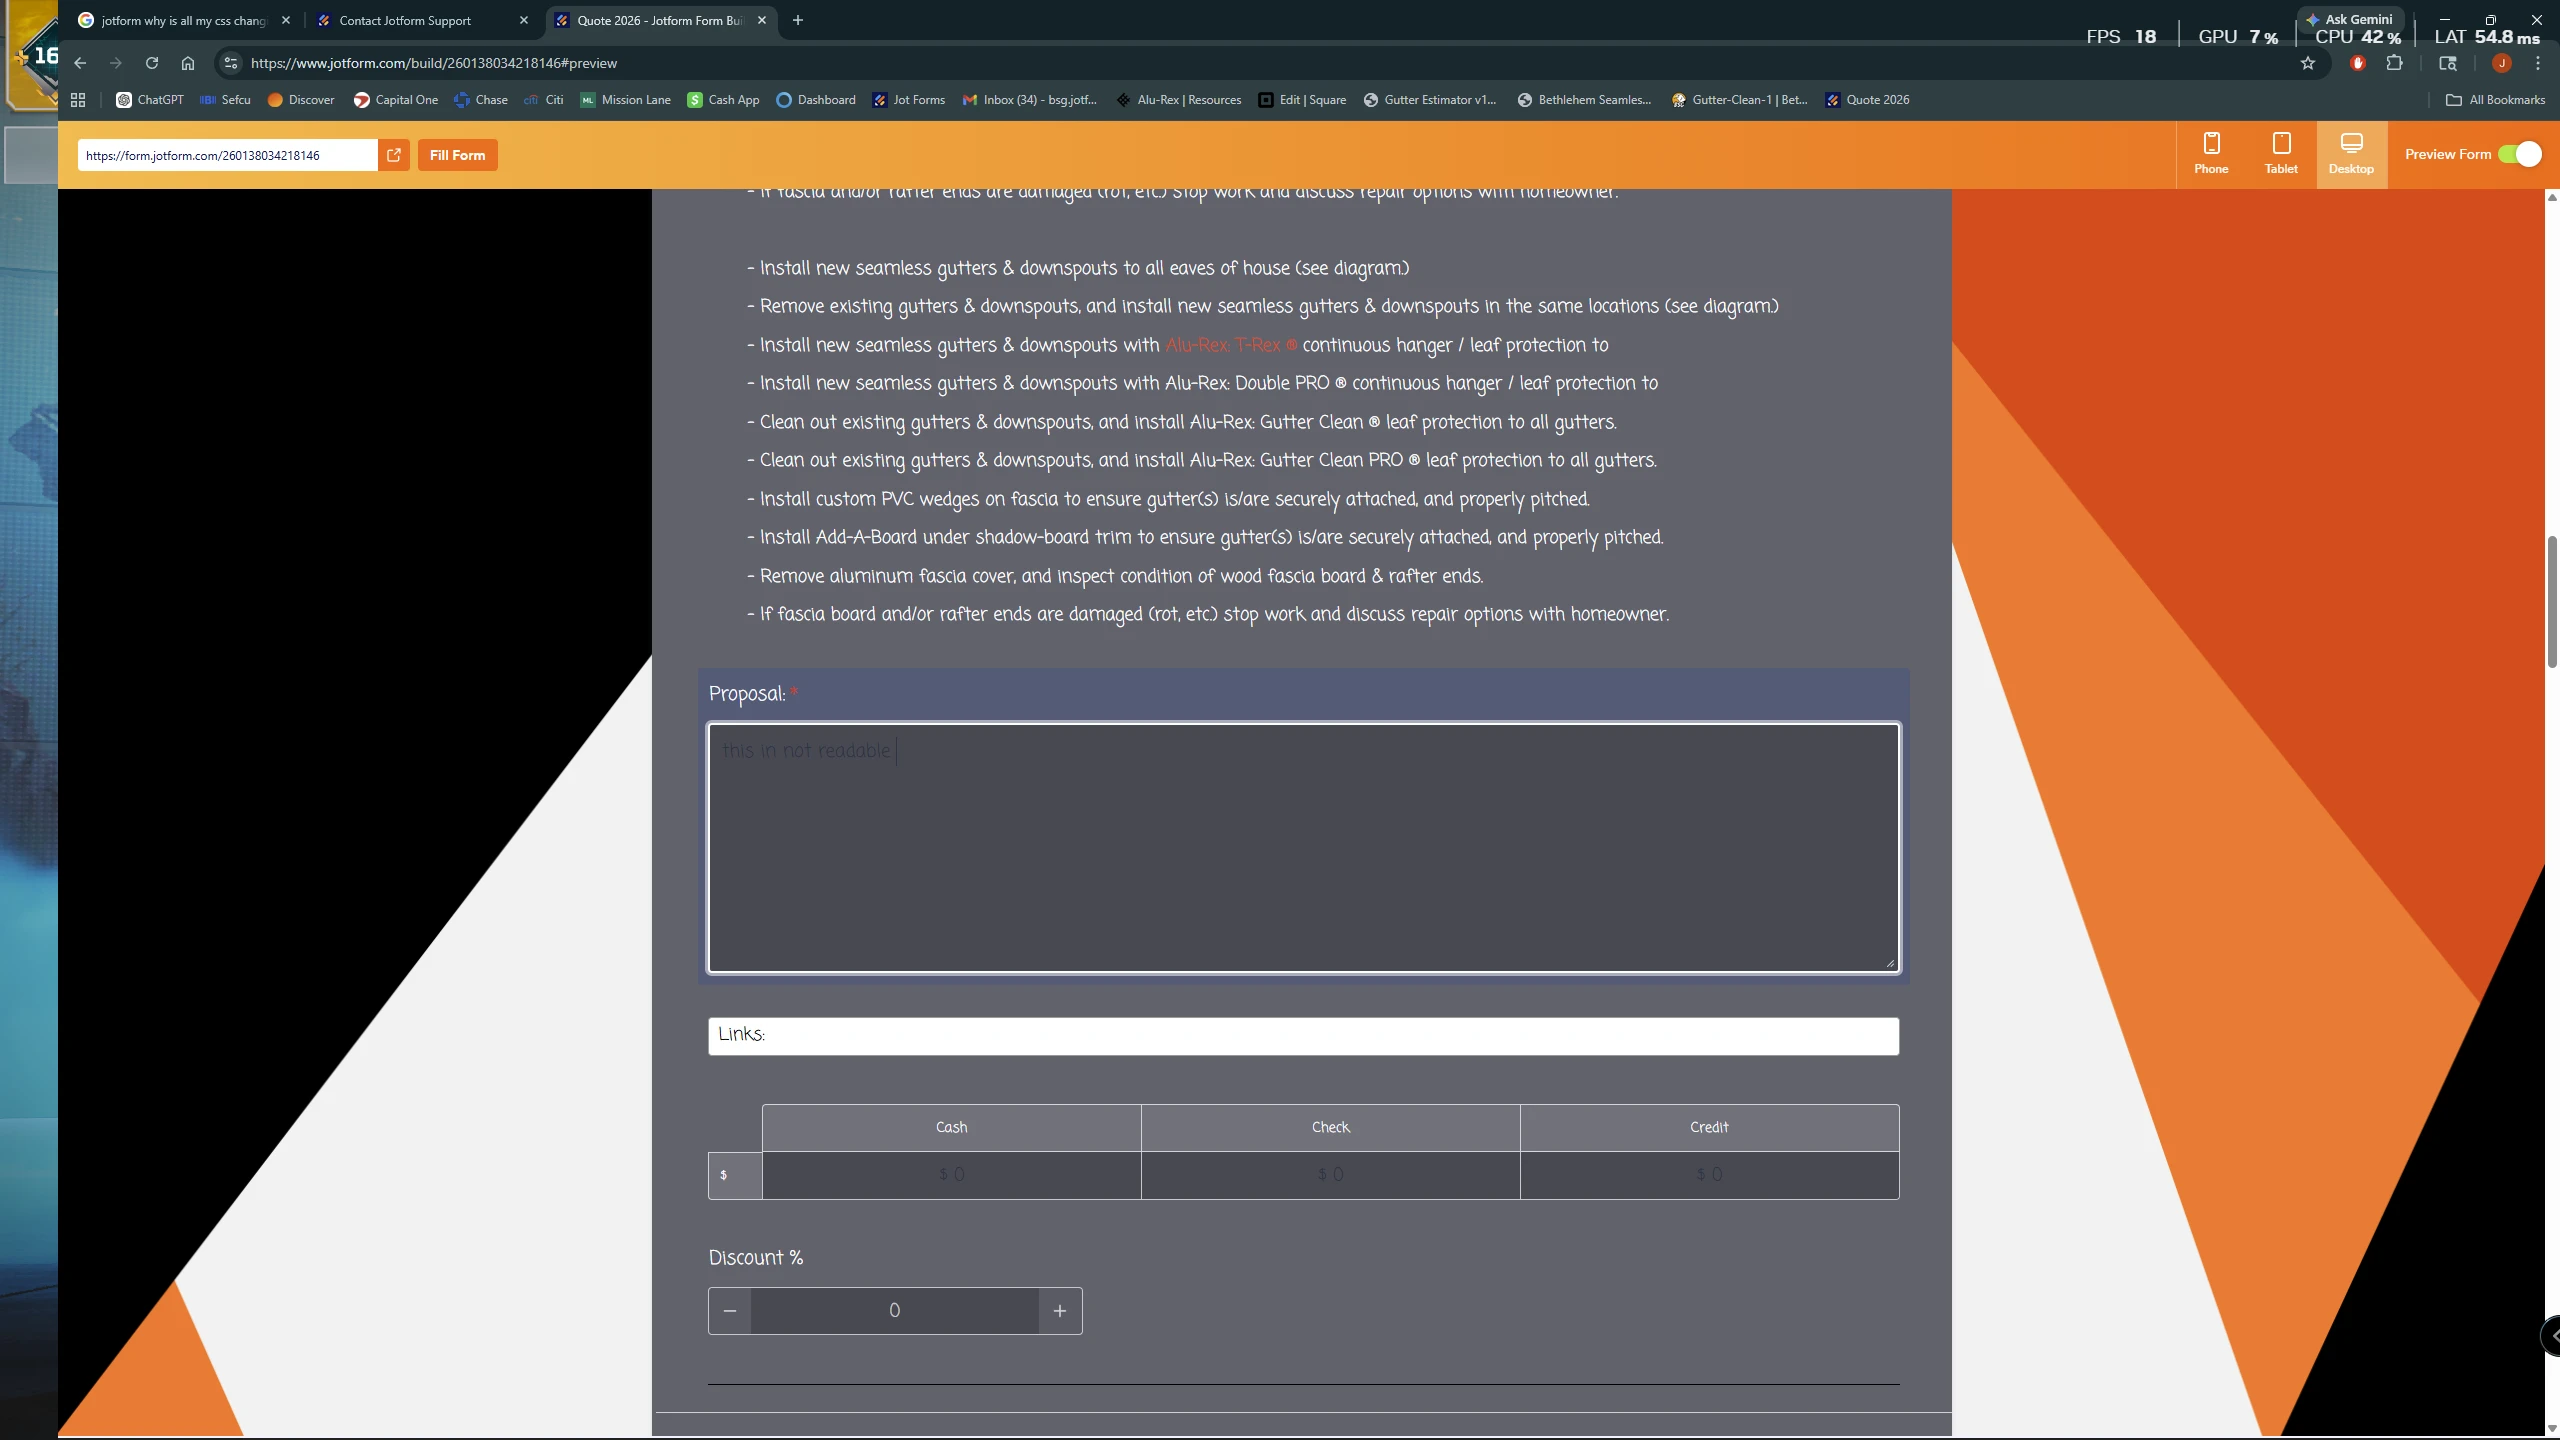Bookmark this page with the star icon
Screen dimensions: 2560x1440
[2309, 62]
